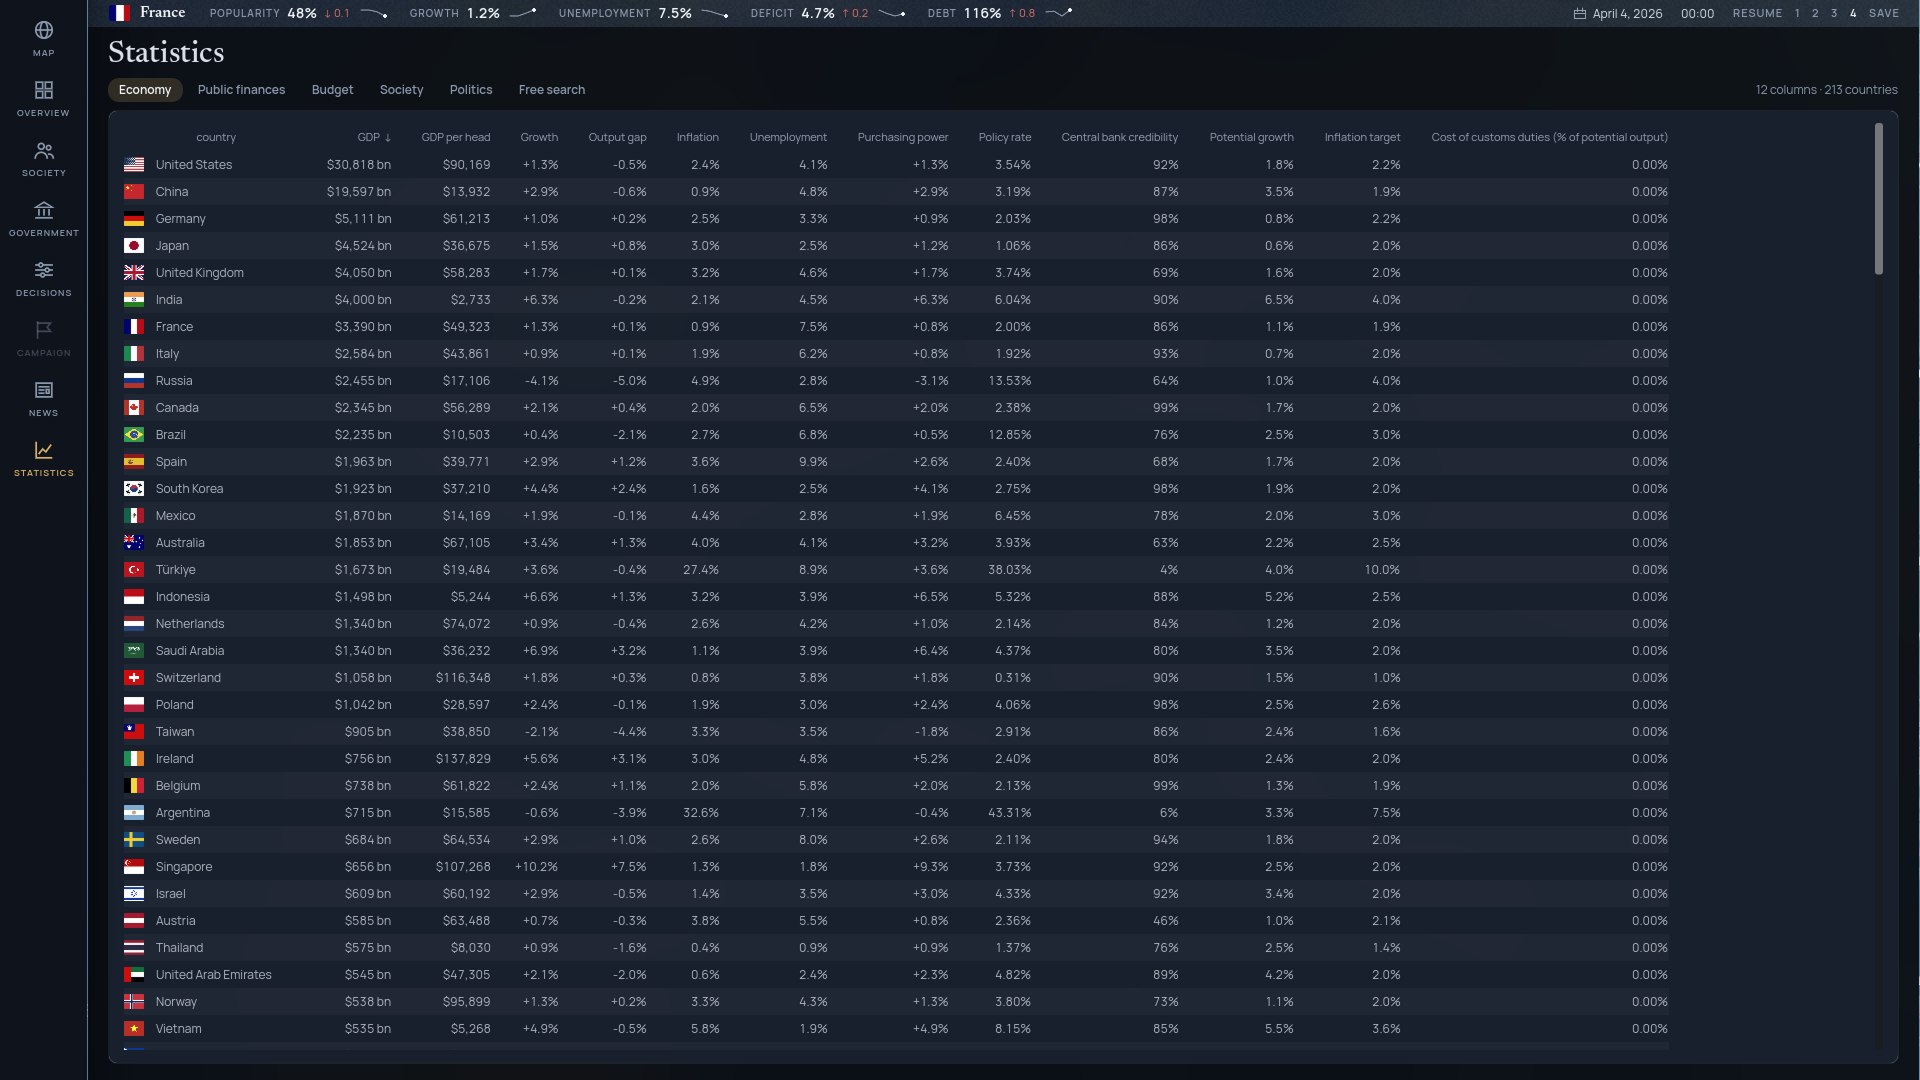Click the France flag in top bar
The height and width of the screenshot is (1080, 1920).
click(x=119, y=13)
